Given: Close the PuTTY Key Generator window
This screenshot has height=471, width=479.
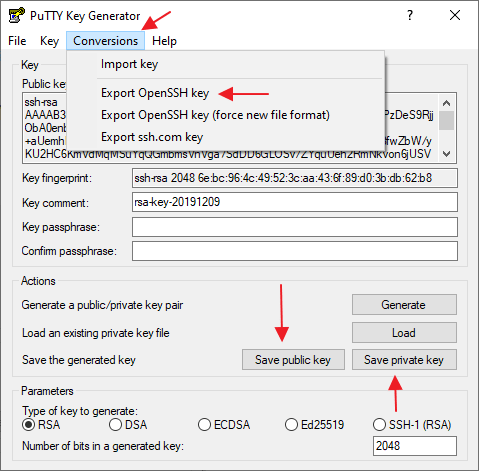Looking at the screenshot, I should (455, 15).
